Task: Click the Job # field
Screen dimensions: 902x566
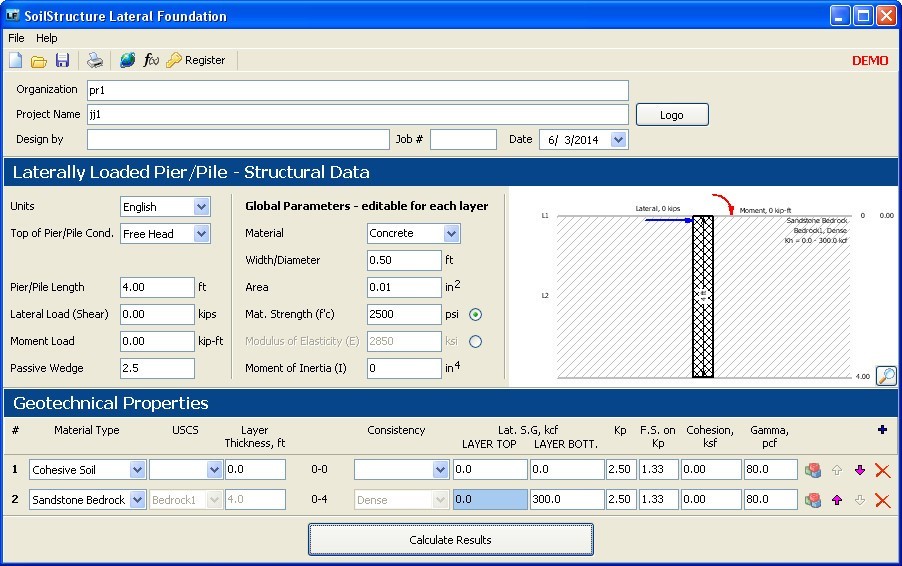Action: (x=463, y=139)
